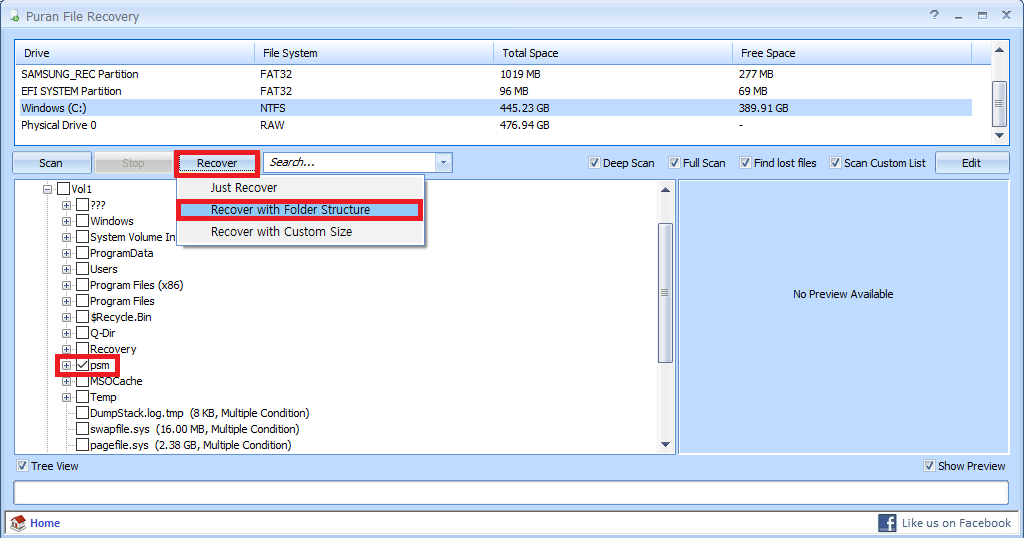The height and width of the screenshot is (538, 1024).
Task: Click the drive list scrollbar thumb
Action: [x=999, y=103]
